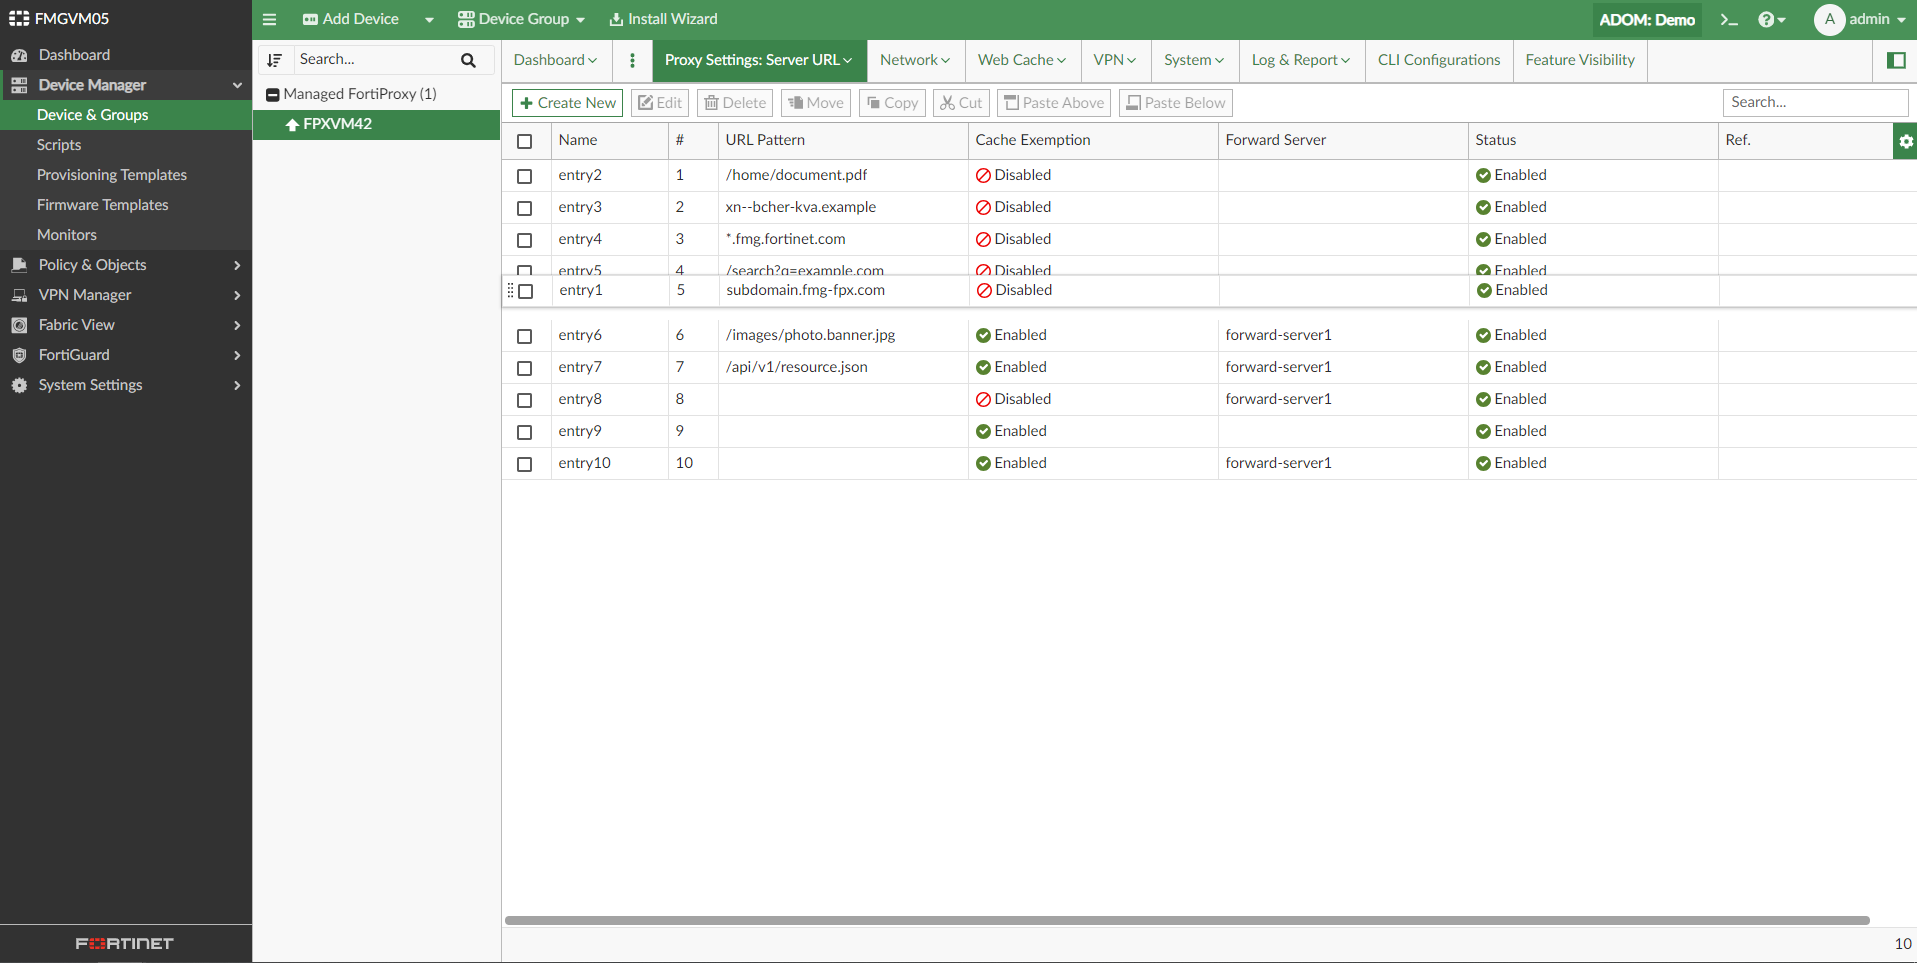Toggle the select-all header checkbox
The image size is (1917, 963).
pyautogui.click(x=524, y=141)
